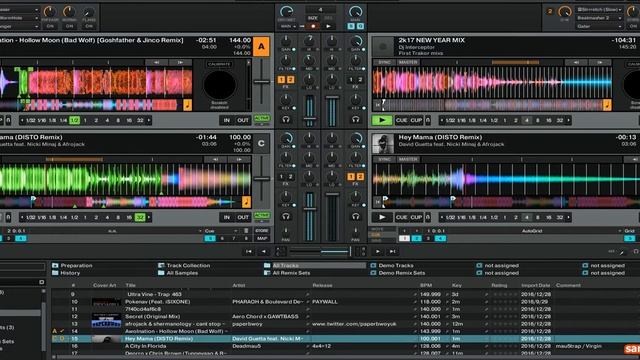Adjust the deck A tempo fader
The image size is (640, 360).
pyautogui.click(x=261, y=82)
